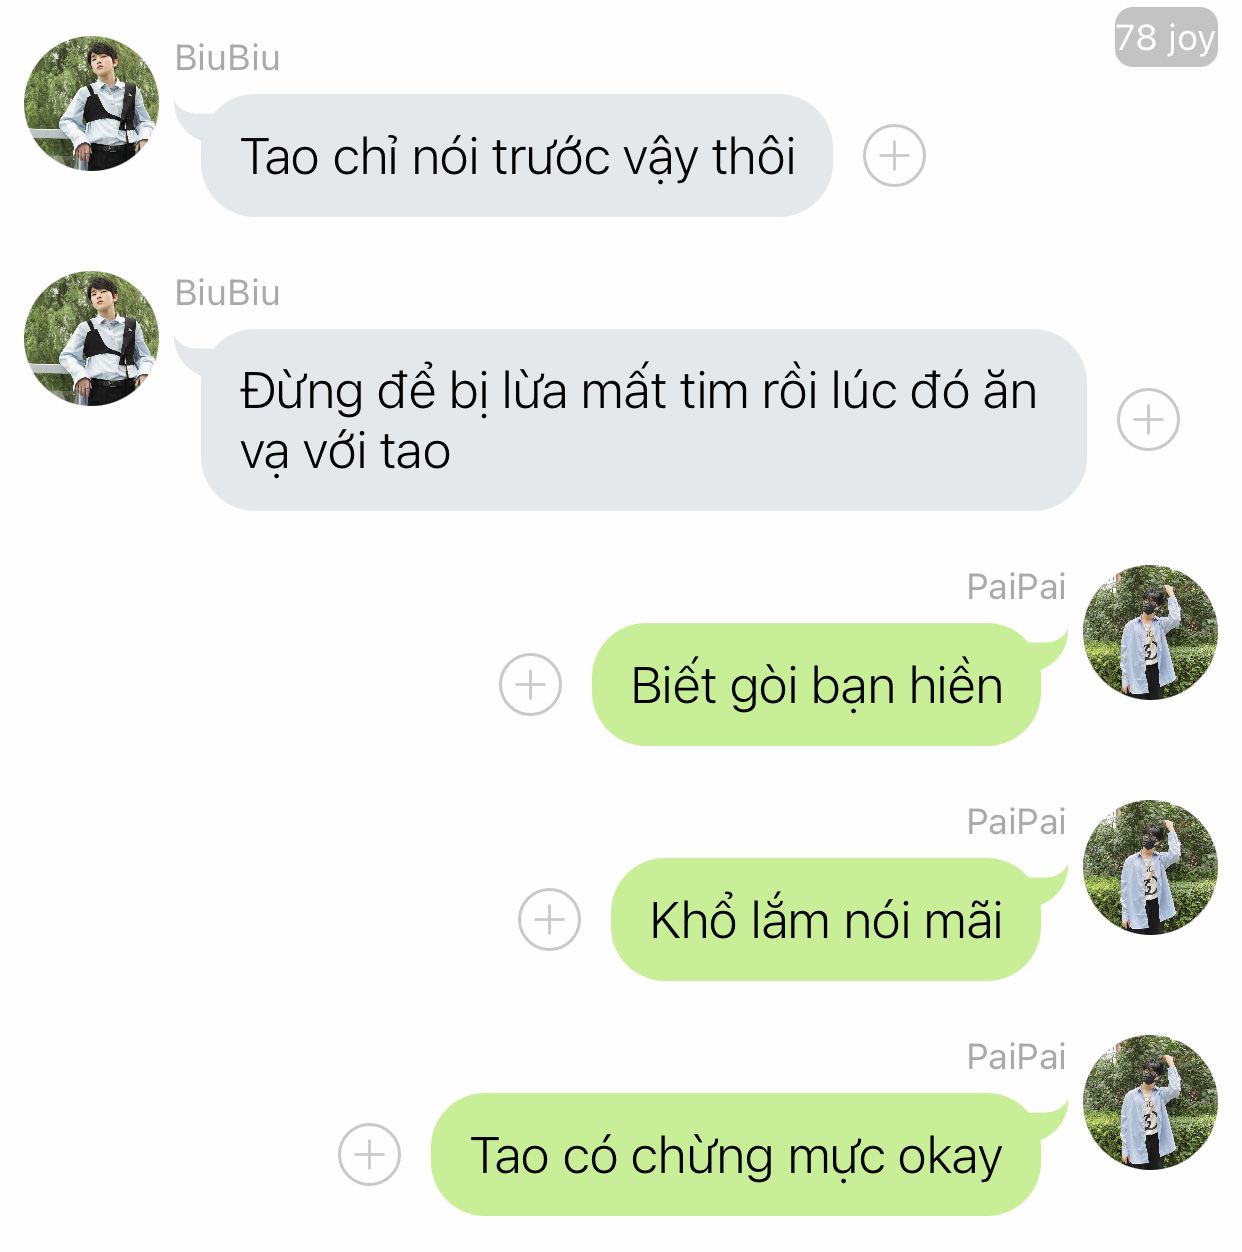Tap plus icon beside "Tao có chừng mực okay"
This screenshot has height=1252, width=1242.
[x=369, y=1155]
